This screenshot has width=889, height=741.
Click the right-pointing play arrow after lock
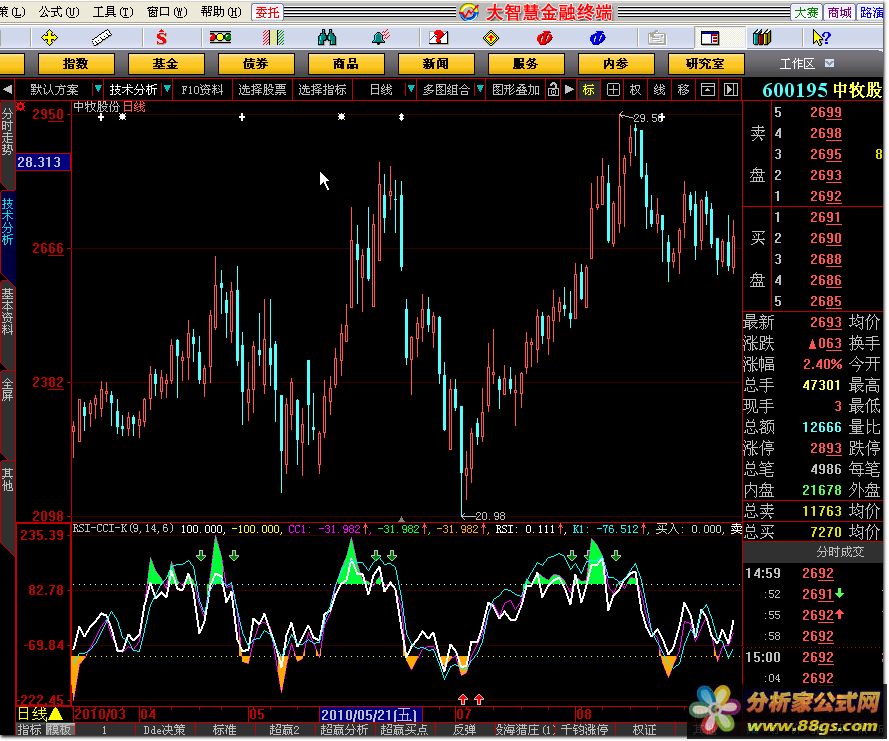(x=569, y=90)
